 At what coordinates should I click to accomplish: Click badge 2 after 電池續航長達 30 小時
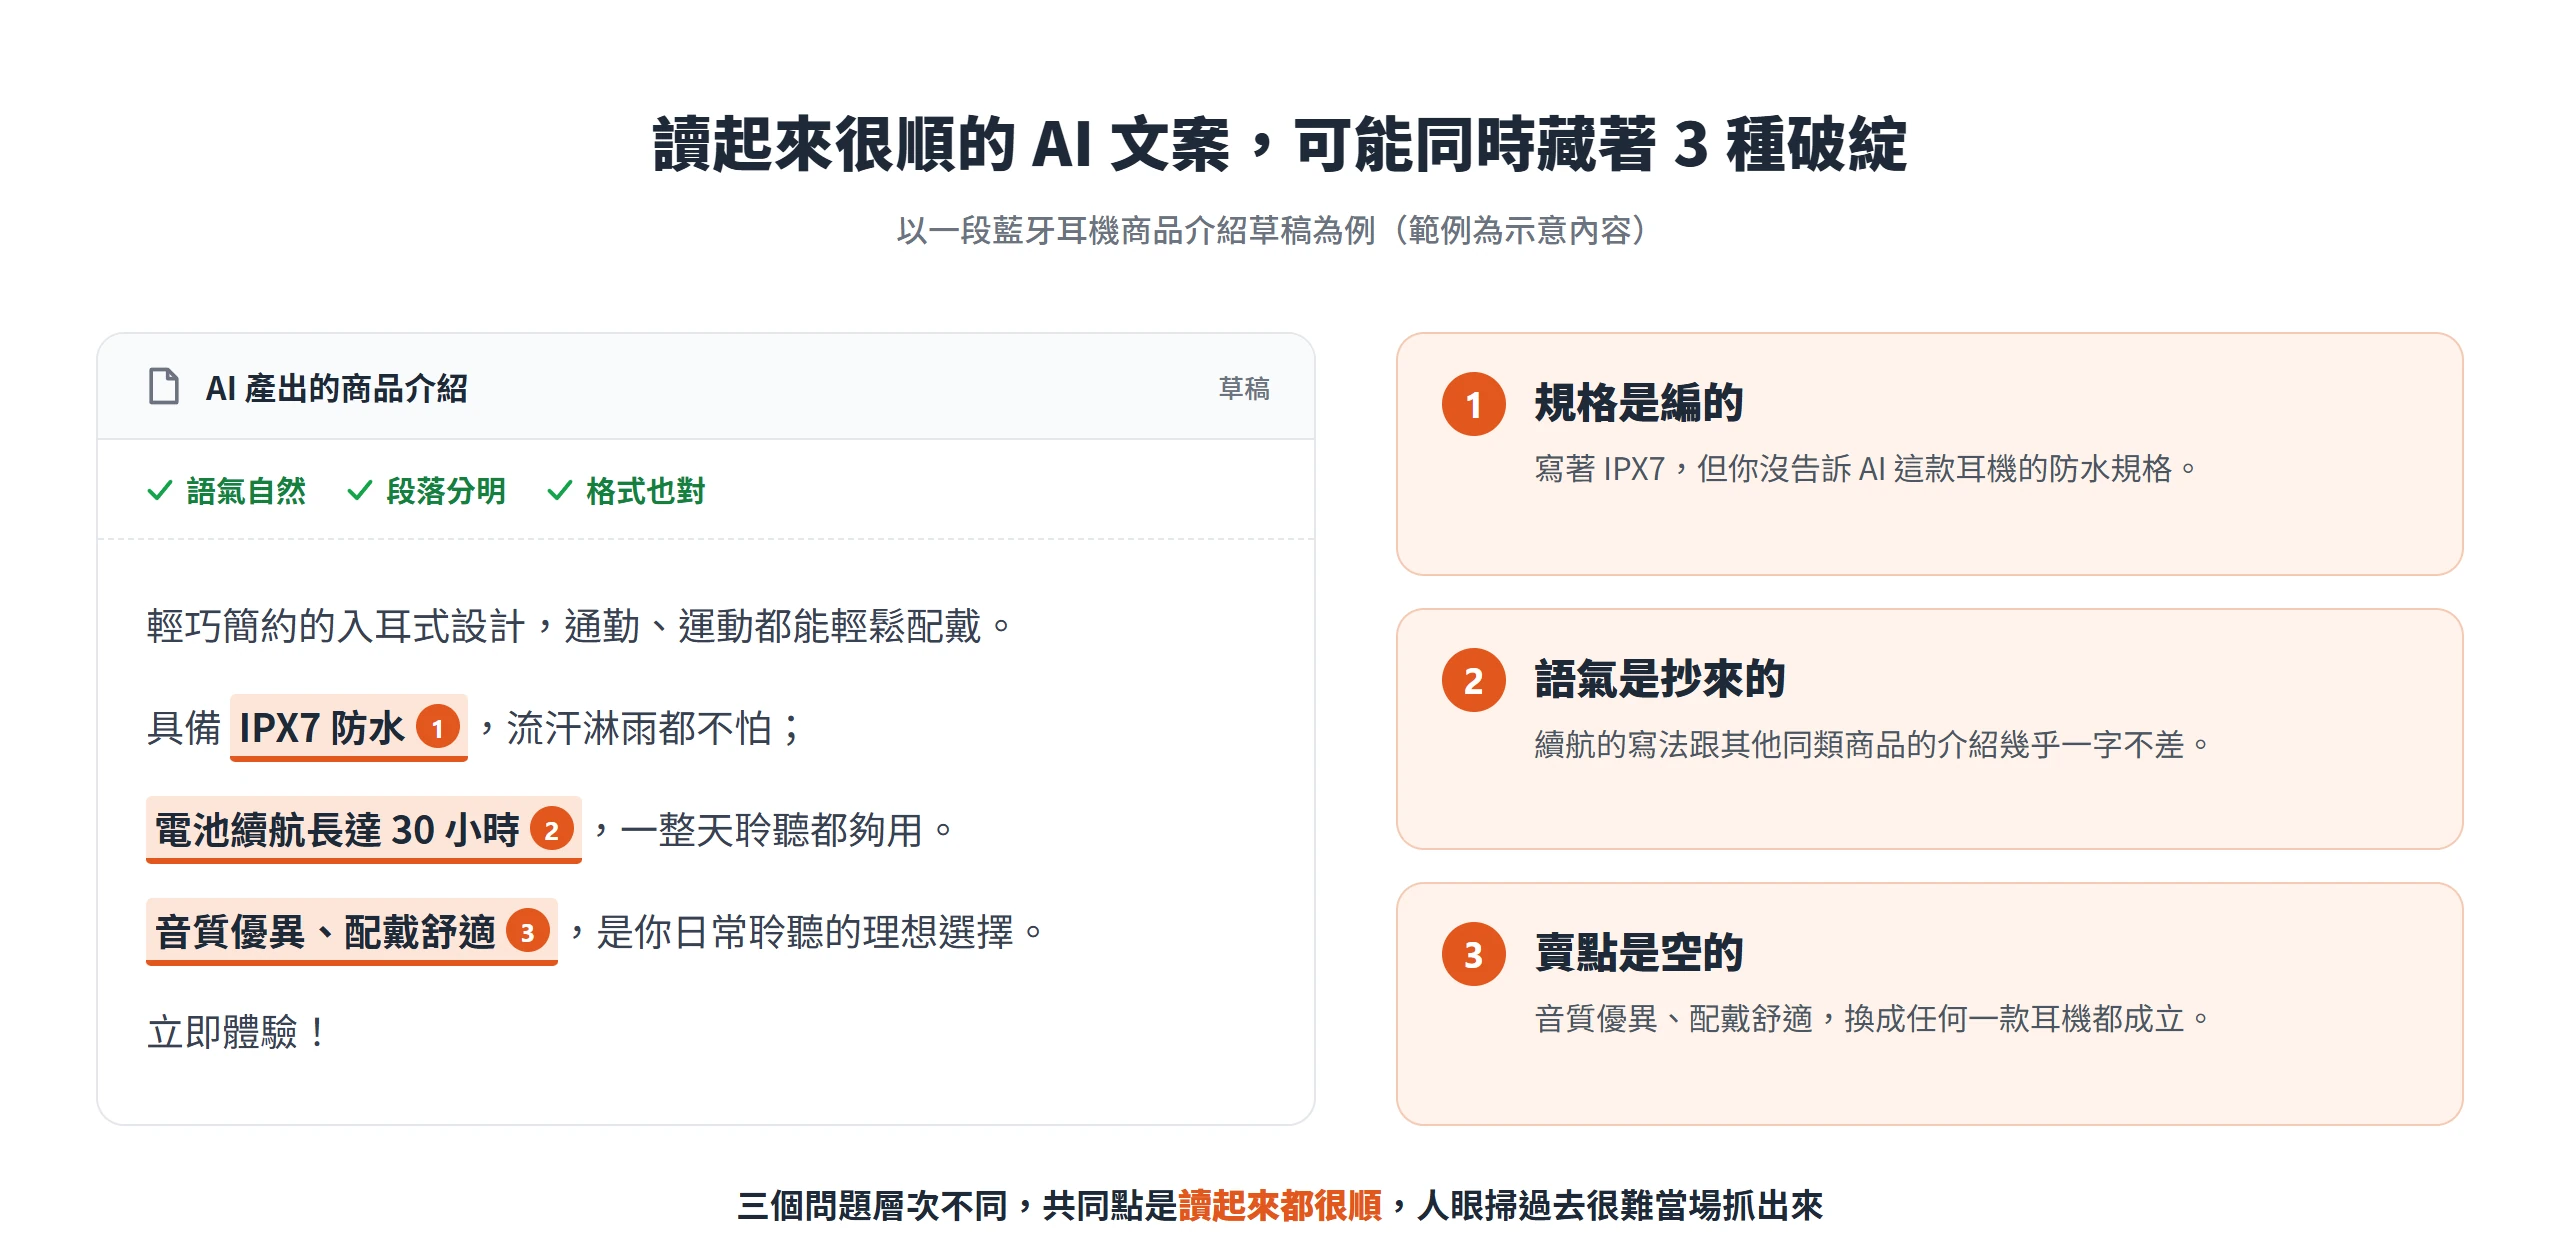click(551, 829)
